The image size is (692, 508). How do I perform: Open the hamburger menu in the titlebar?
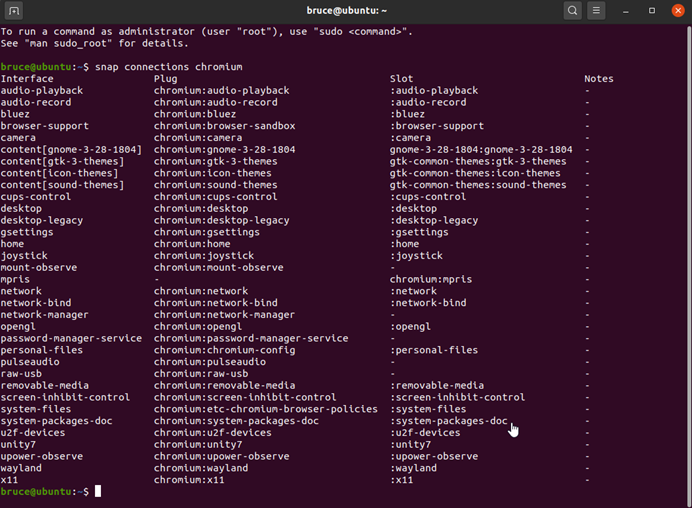[x=596, y=11]
